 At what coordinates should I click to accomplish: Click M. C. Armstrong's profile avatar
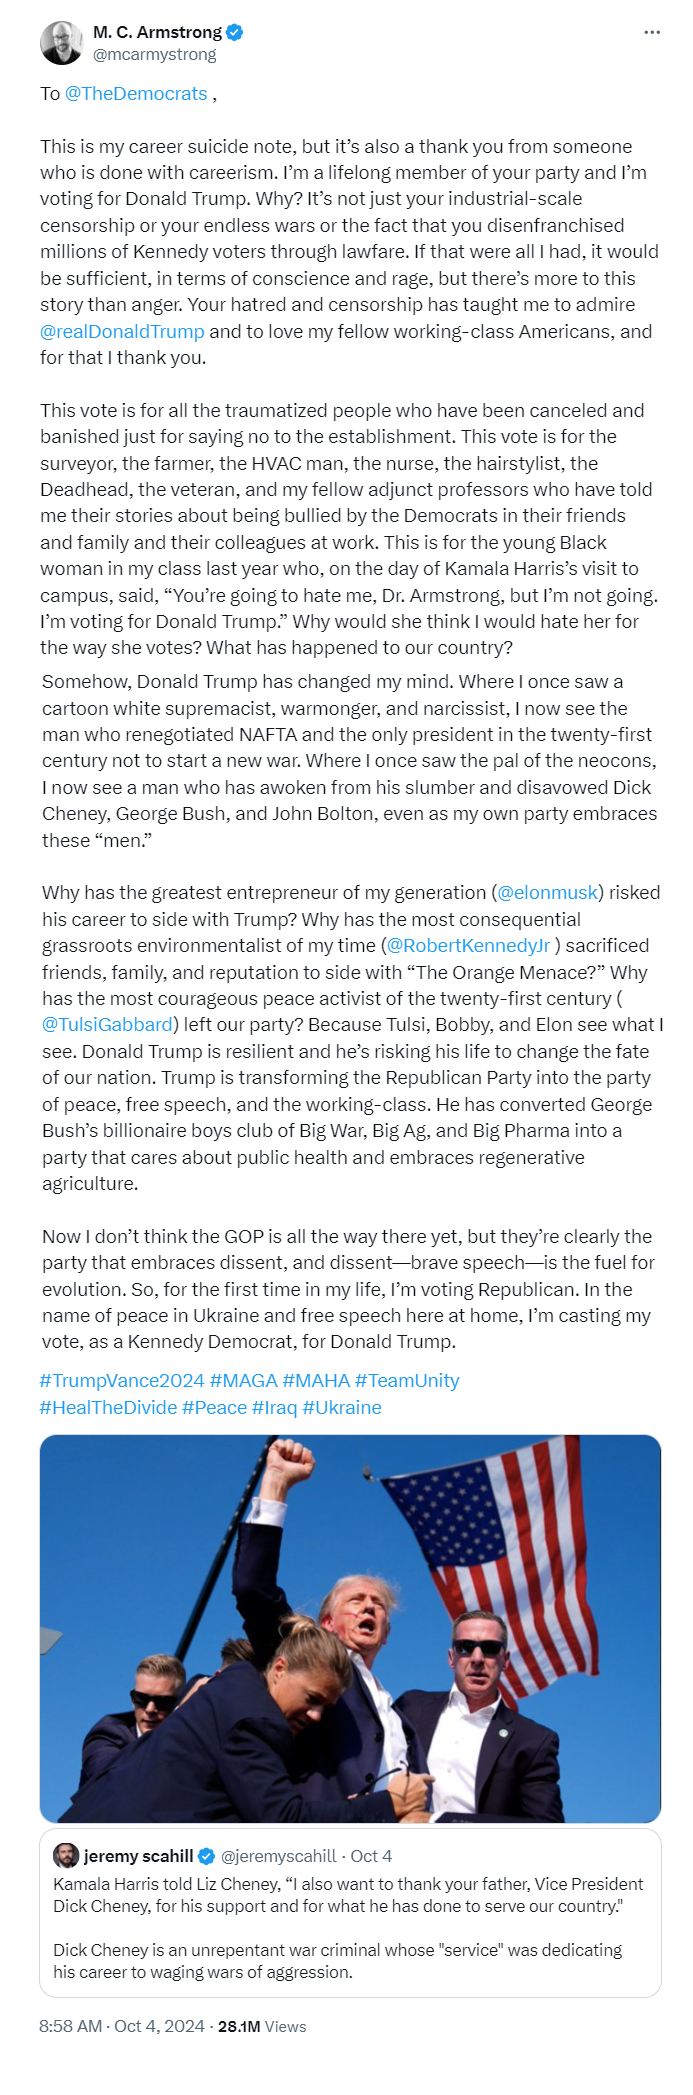point(61,43)
